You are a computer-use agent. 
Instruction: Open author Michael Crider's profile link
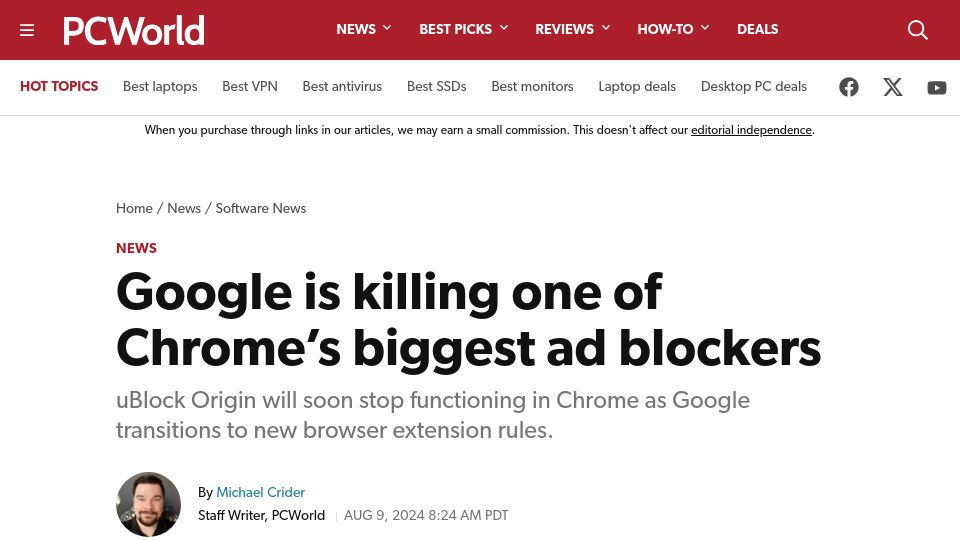click(260, 492)
